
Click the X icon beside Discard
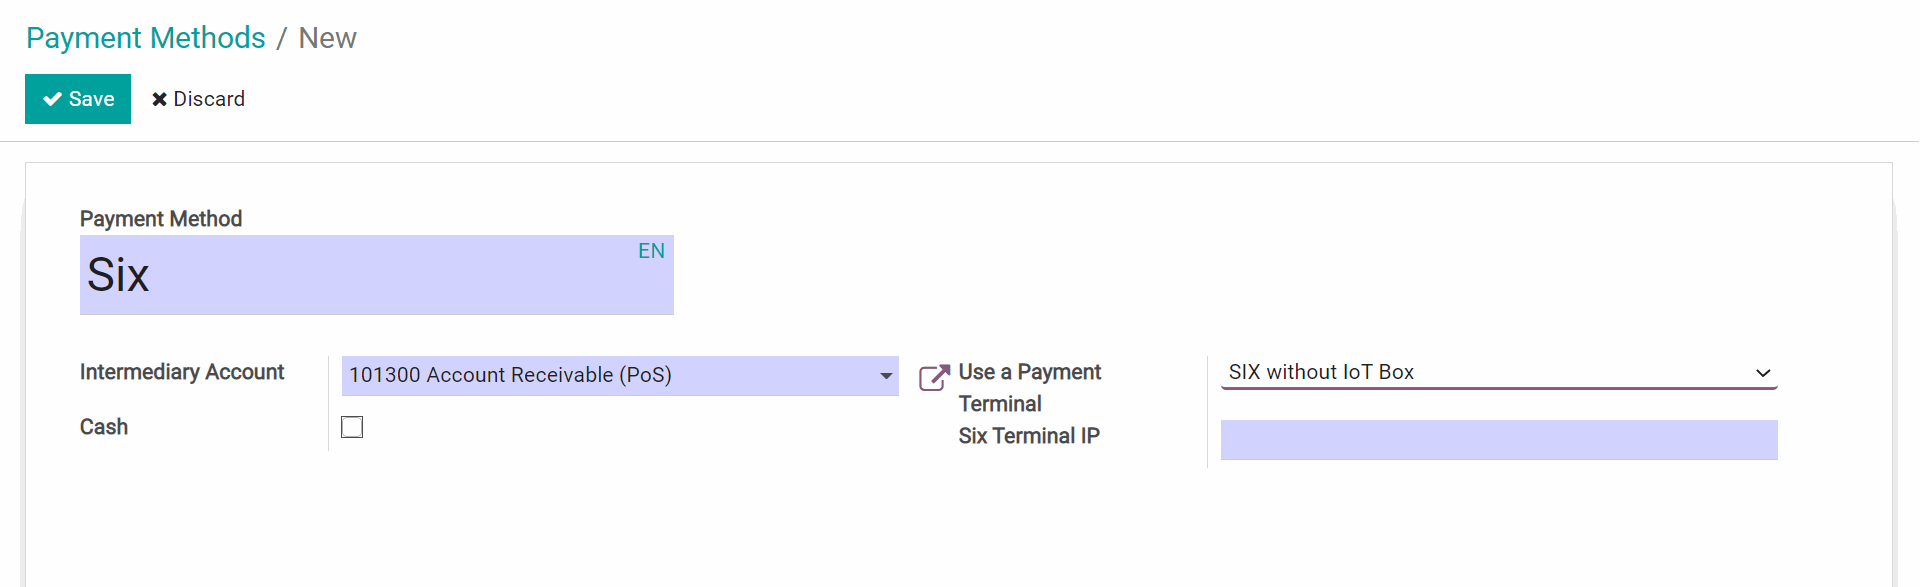click(x=159, y=99)
